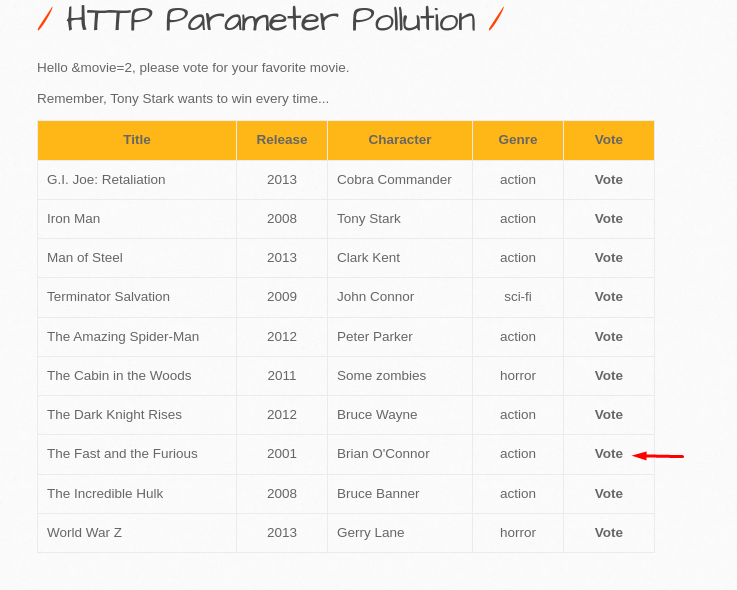Vote for The Fast and the Furious

coord(608,454)
